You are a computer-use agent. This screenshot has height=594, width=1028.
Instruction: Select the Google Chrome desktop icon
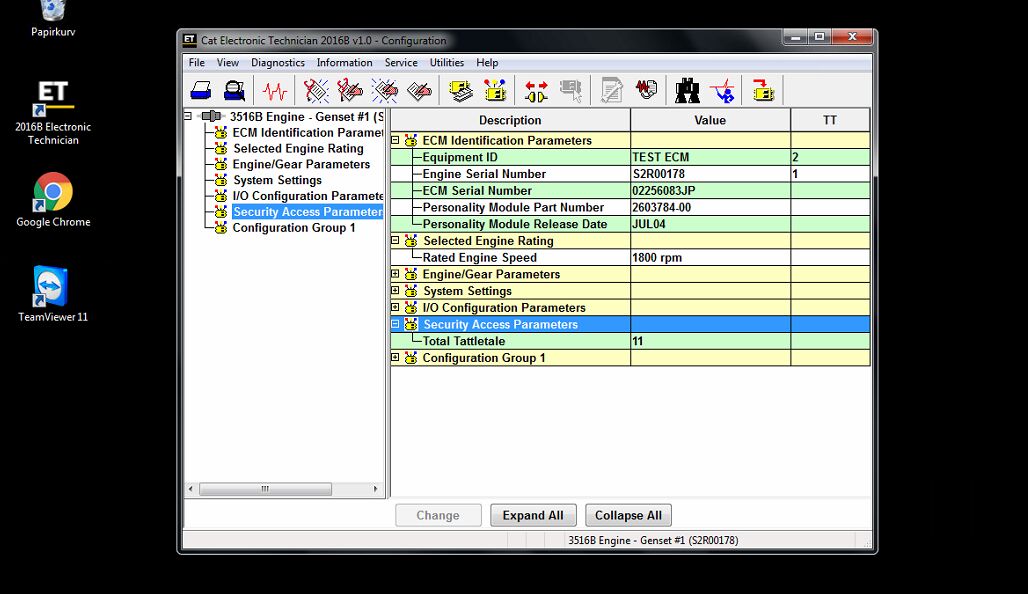coord(53,200)
